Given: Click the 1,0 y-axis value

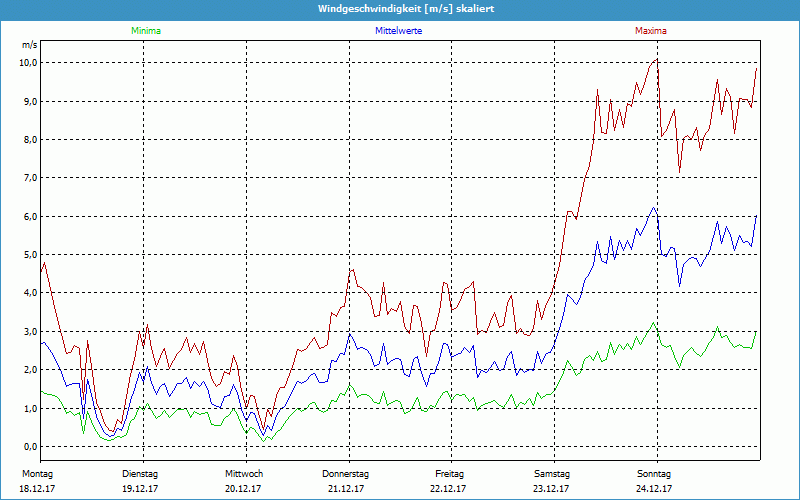Looking at the screenshot, I should pyautogui.click(x=29, y=408).
